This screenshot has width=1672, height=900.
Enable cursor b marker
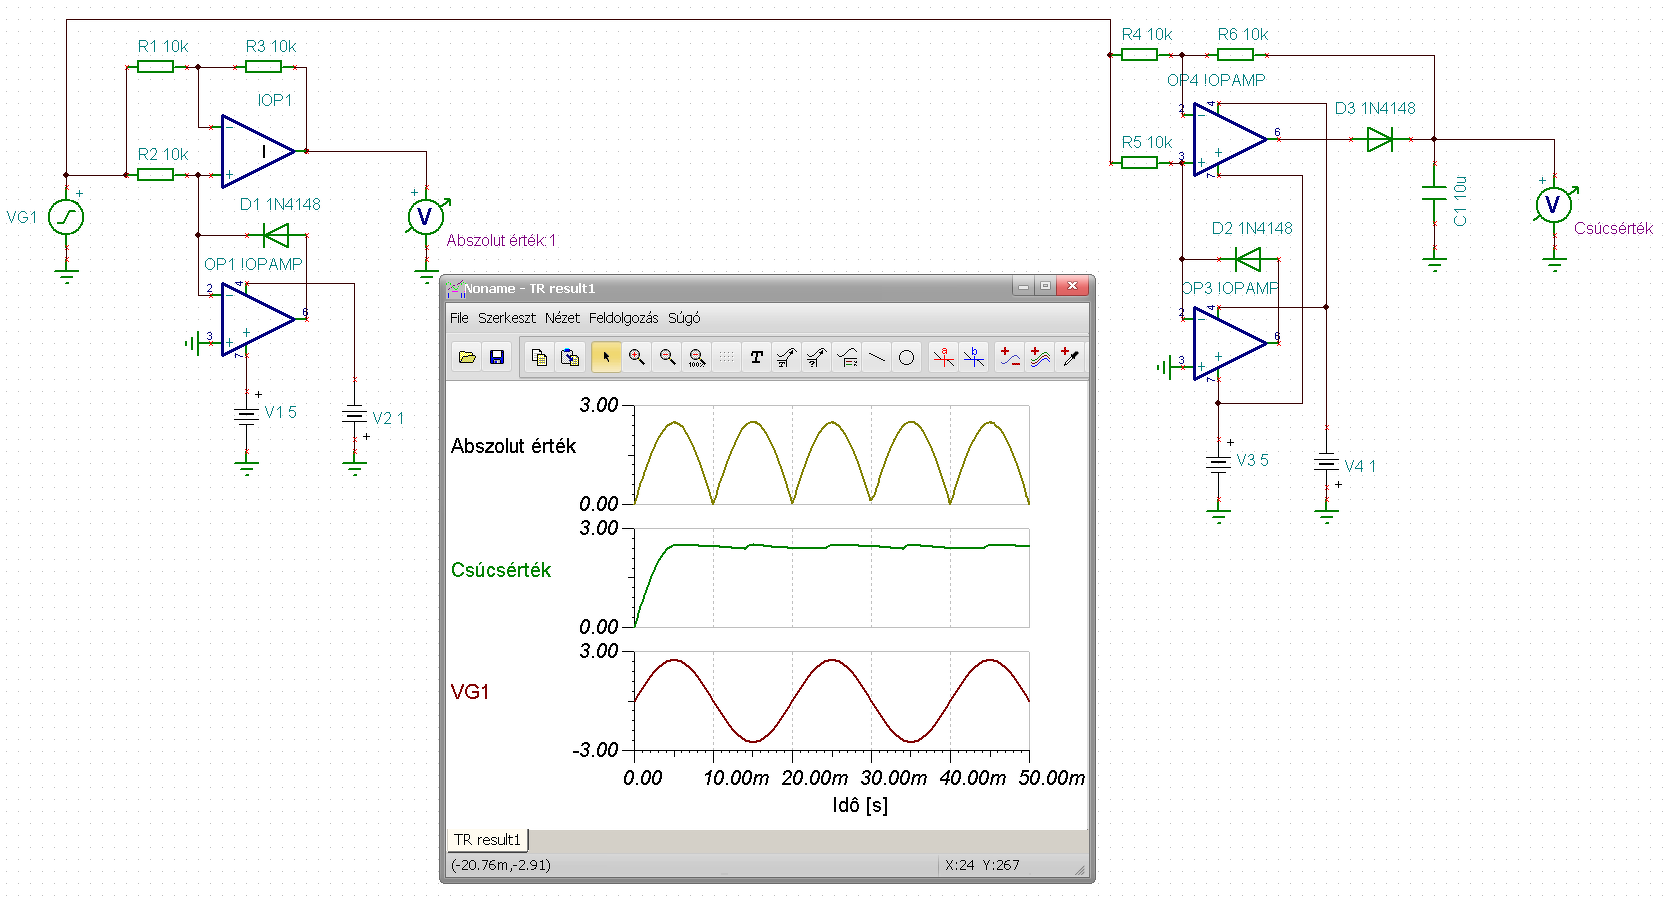[973, 357]
